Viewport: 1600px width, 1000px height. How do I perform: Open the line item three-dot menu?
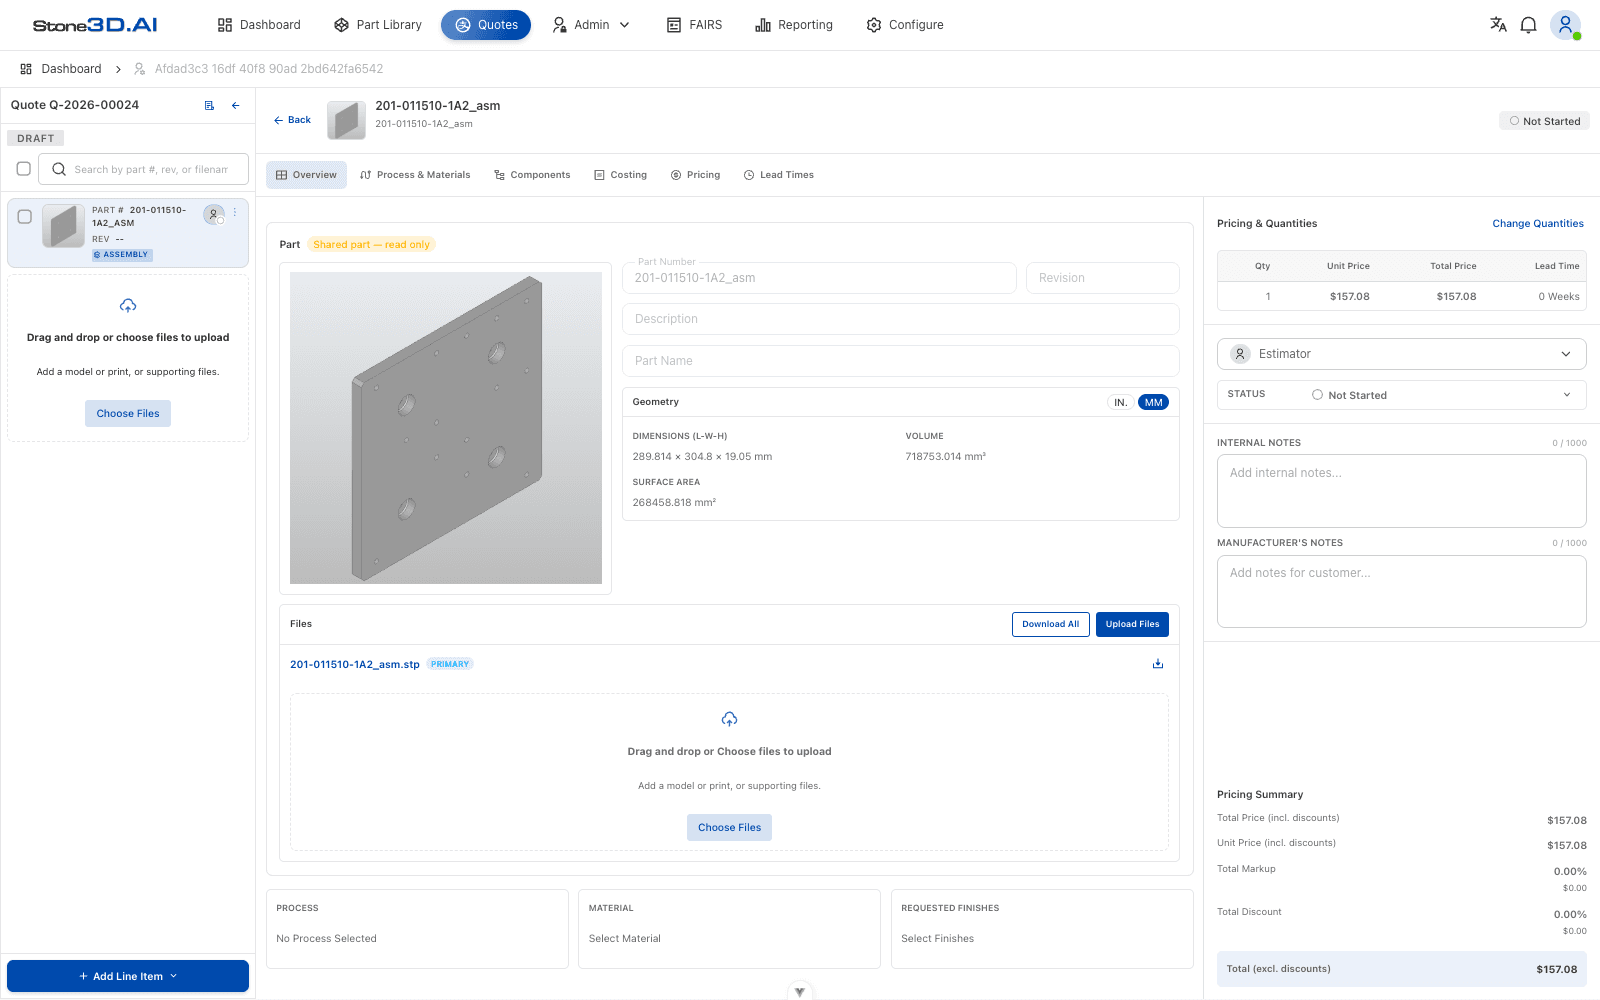point(235,212)
